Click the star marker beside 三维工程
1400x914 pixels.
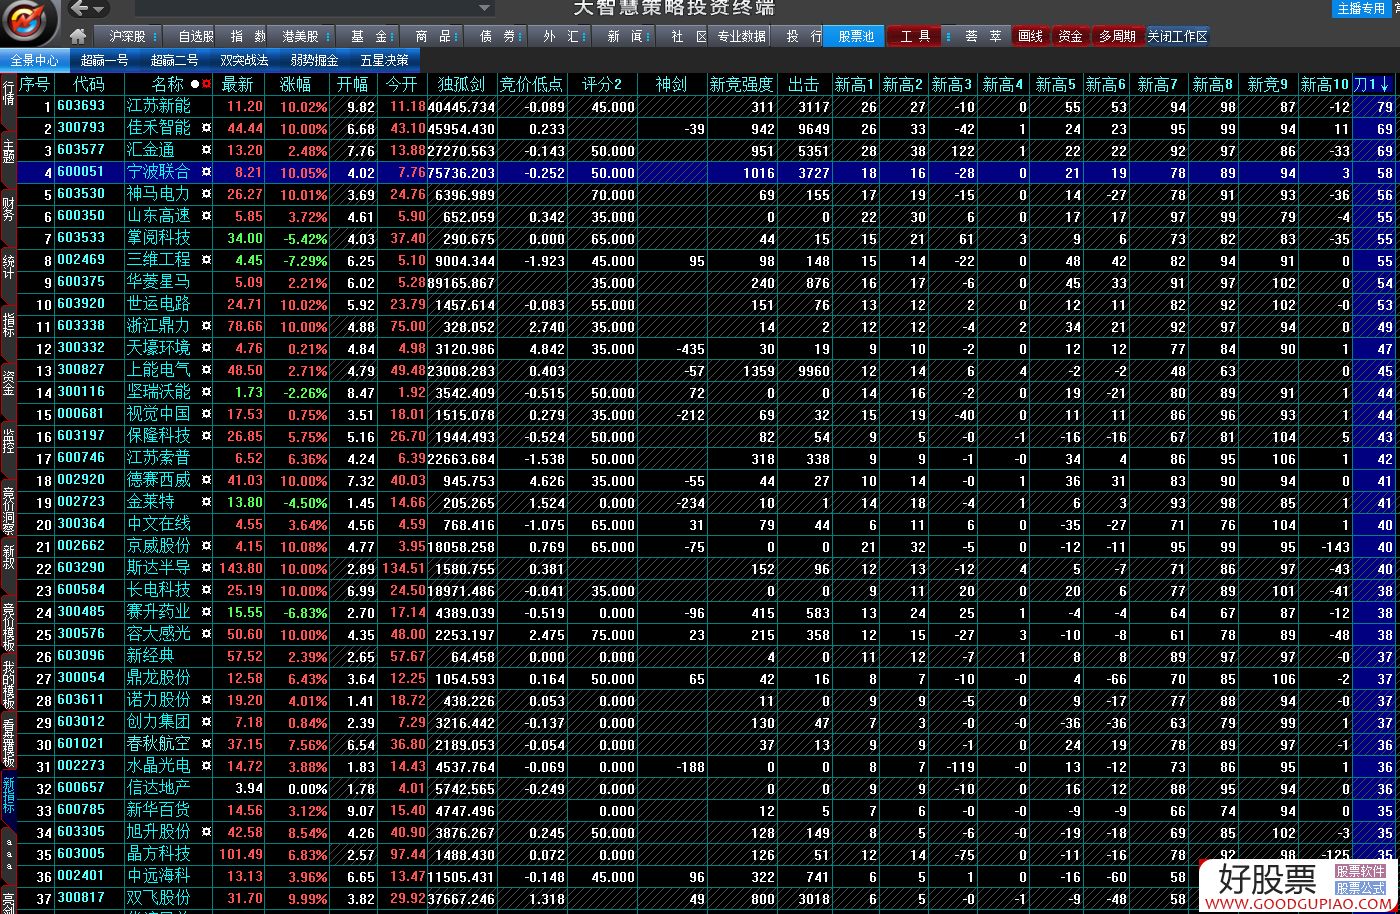(x=206, y=260)
